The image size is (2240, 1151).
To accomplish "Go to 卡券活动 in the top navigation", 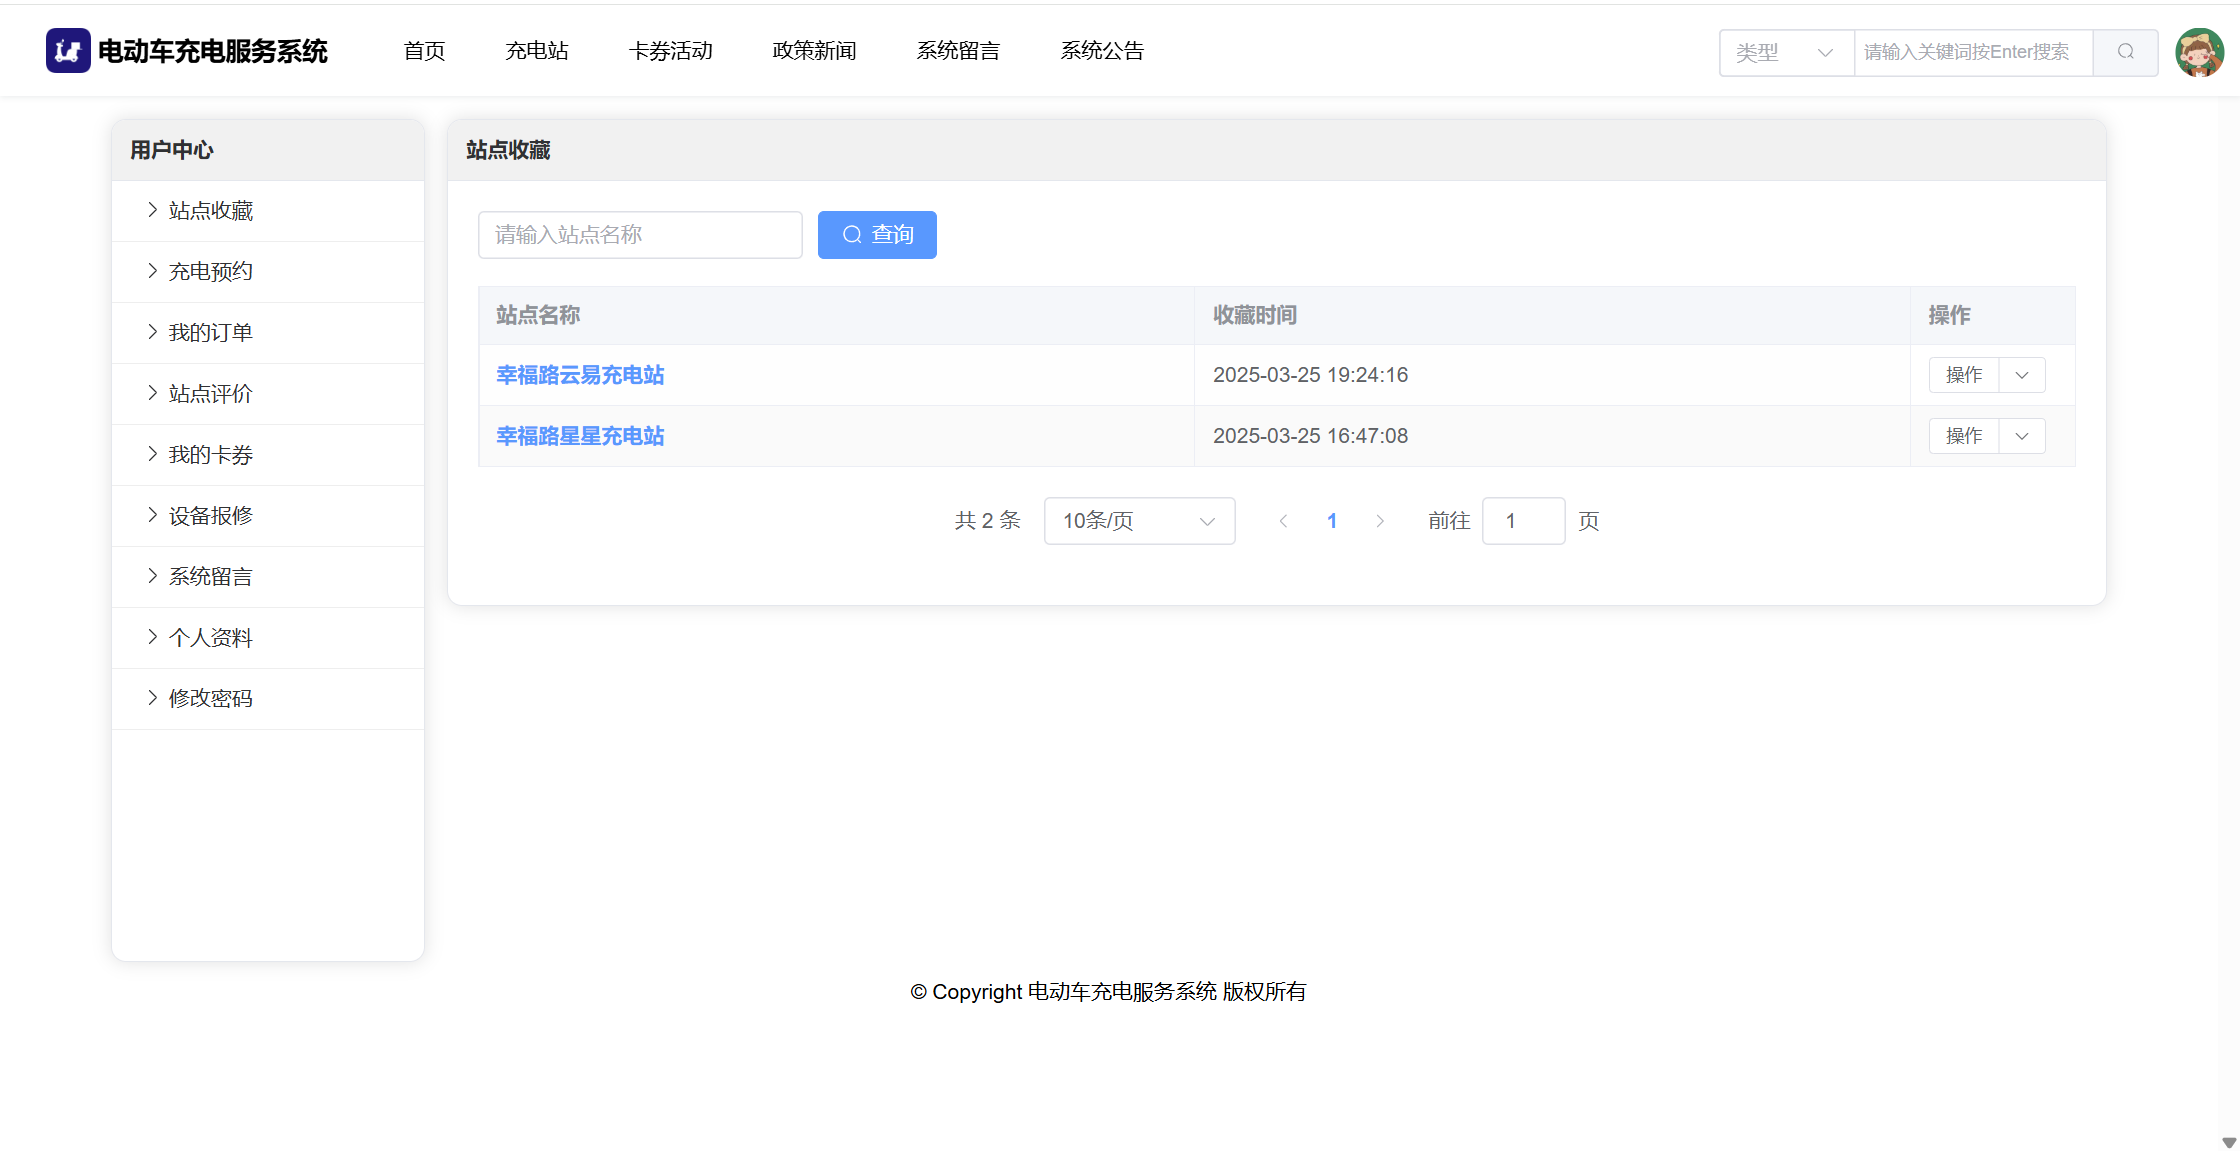I will (670, 51).
